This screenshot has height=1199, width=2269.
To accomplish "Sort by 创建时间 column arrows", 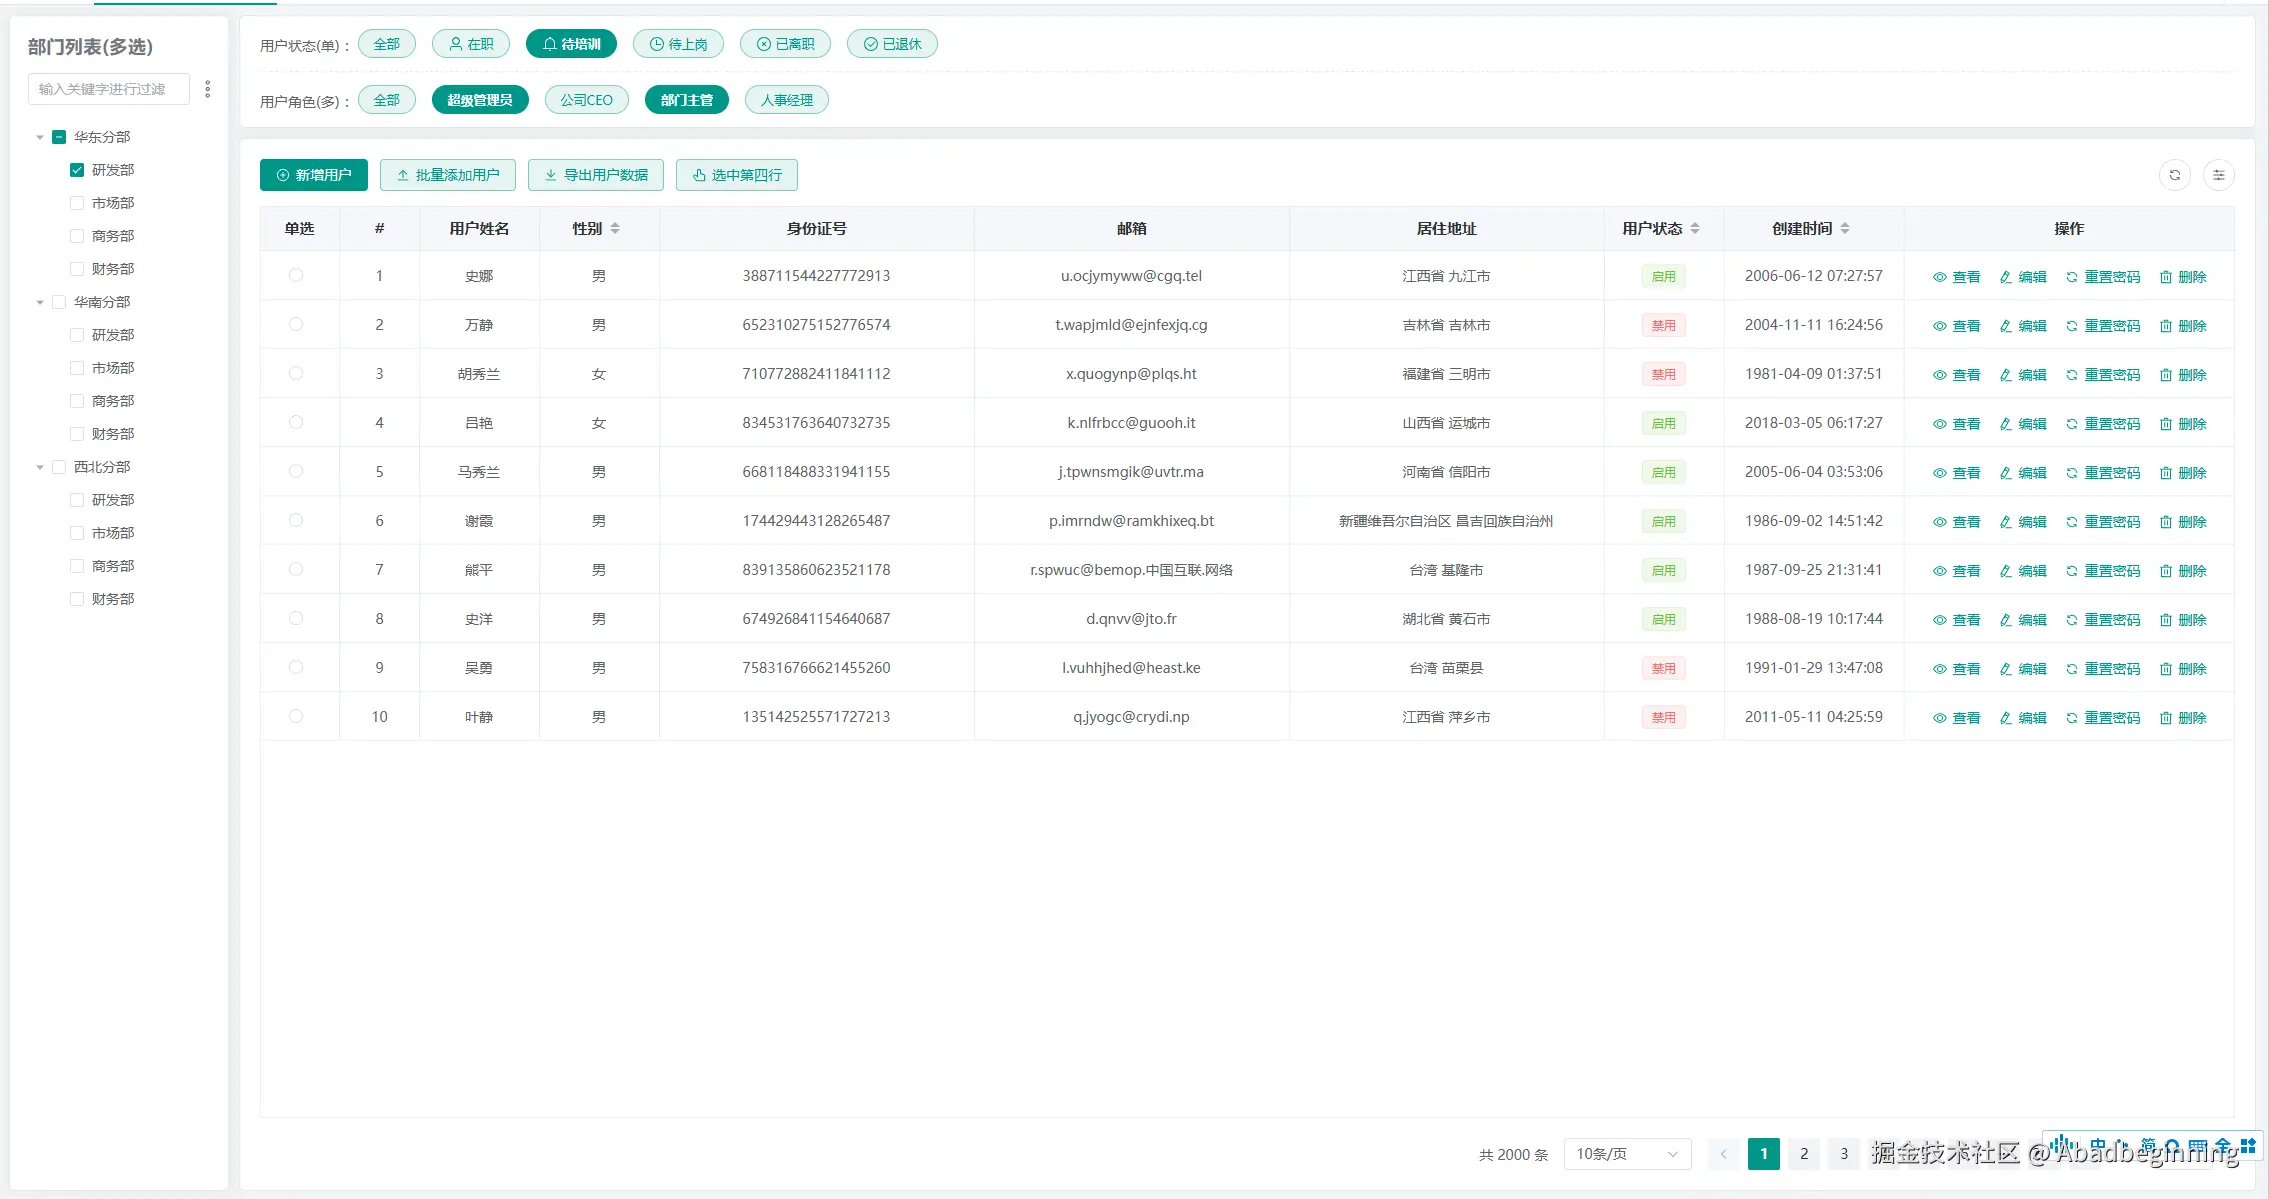I will tap(1845, 229).
